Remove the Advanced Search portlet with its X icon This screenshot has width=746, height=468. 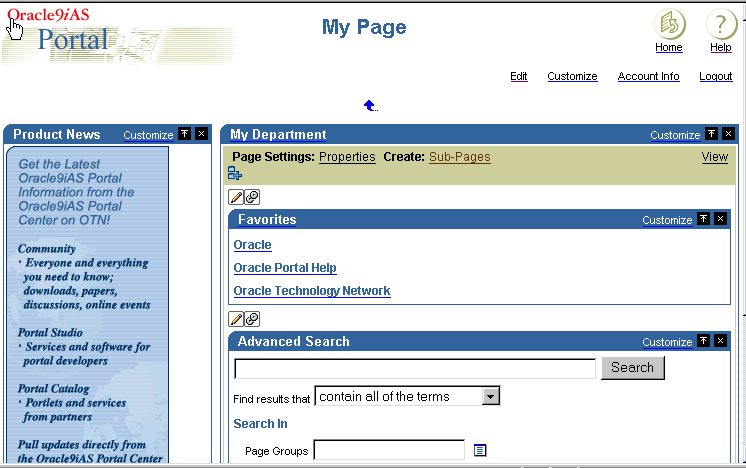pos(720,341)
